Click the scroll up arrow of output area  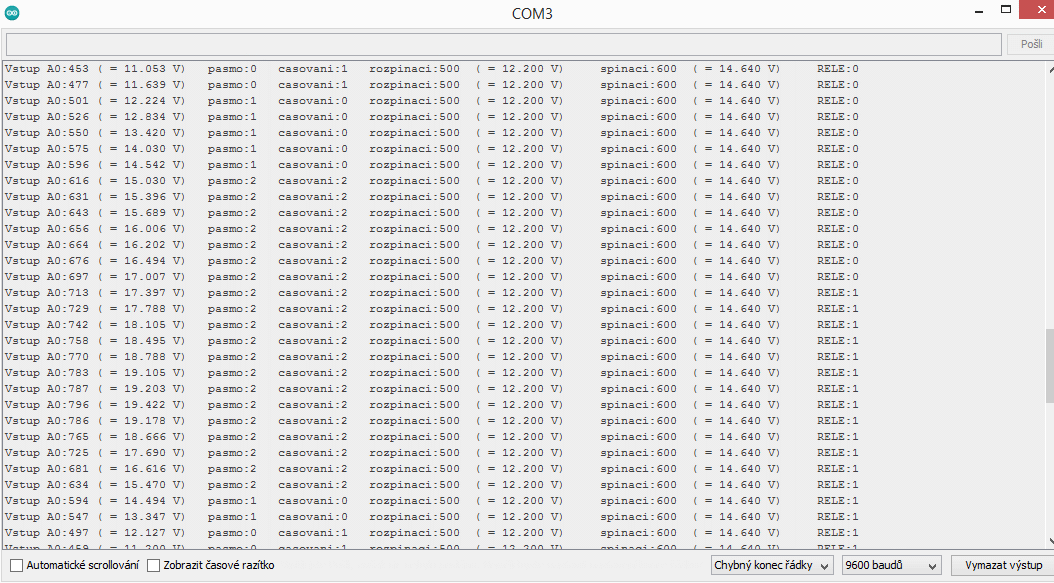pyautogui.click(x=1049, y=69)
